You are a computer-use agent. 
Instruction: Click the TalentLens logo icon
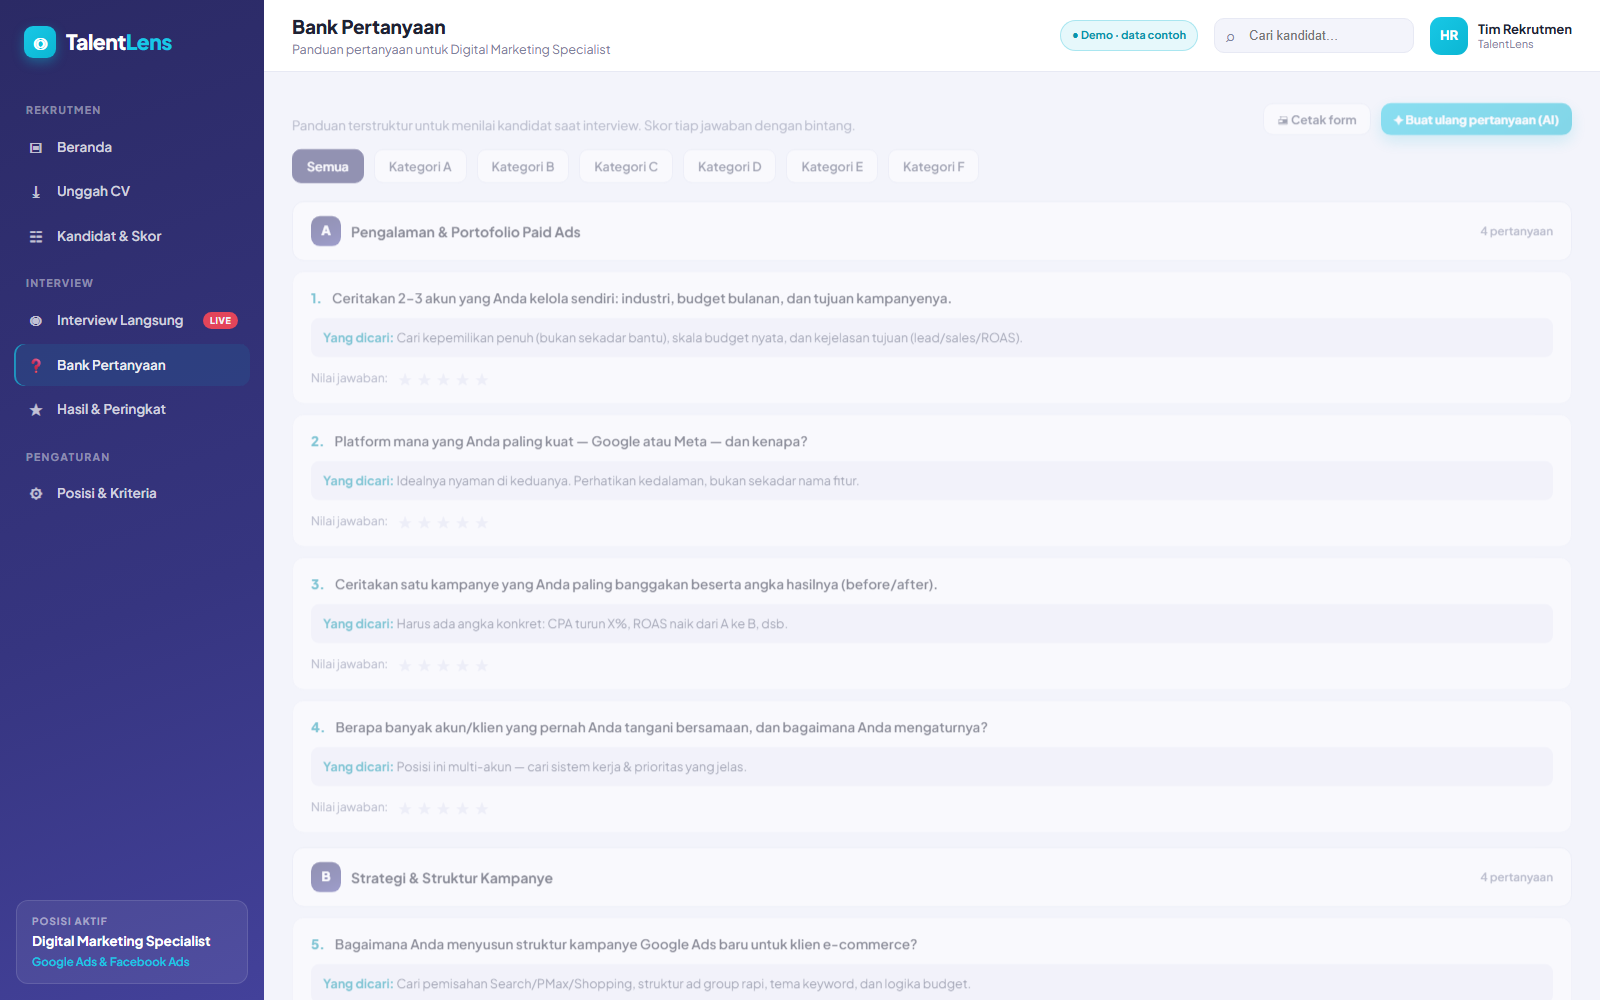(40, 42)
